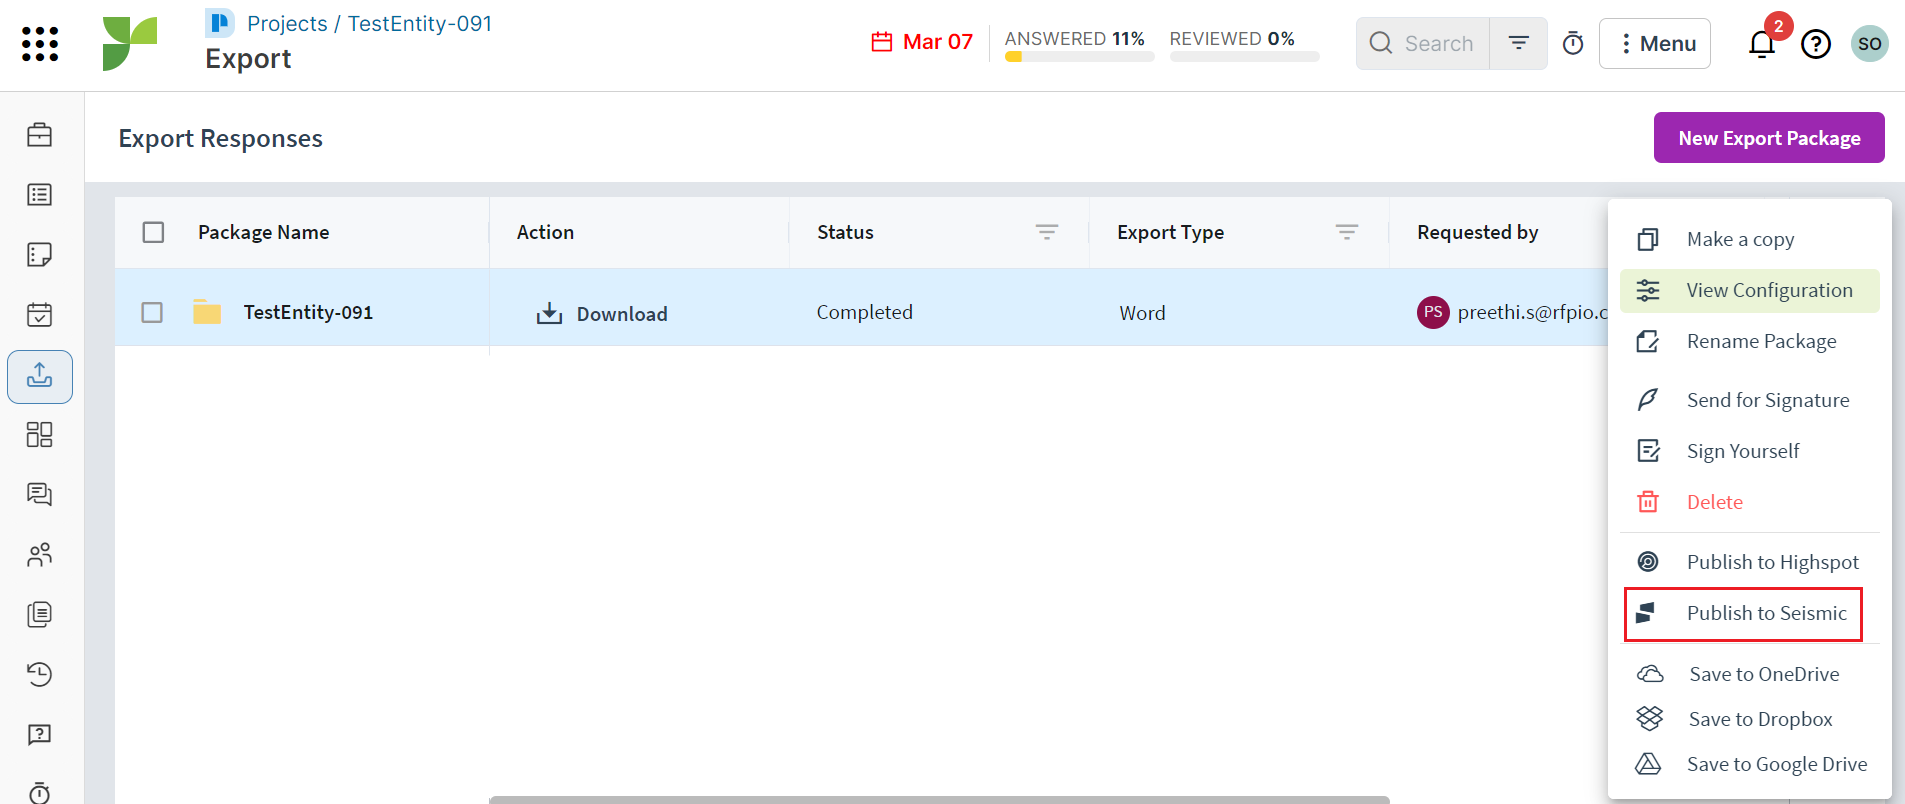
Task: Open the notifications bell
Action: [1762, 44]
